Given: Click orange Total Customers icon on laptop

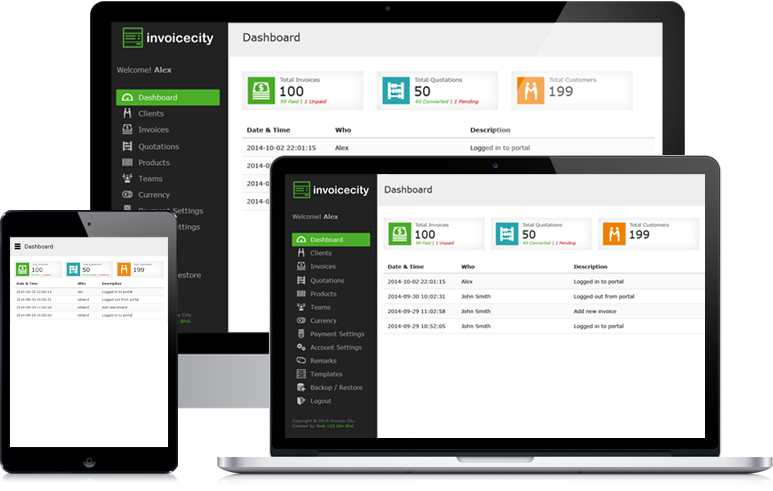Looking at the screenshot, I should point(614,234).
